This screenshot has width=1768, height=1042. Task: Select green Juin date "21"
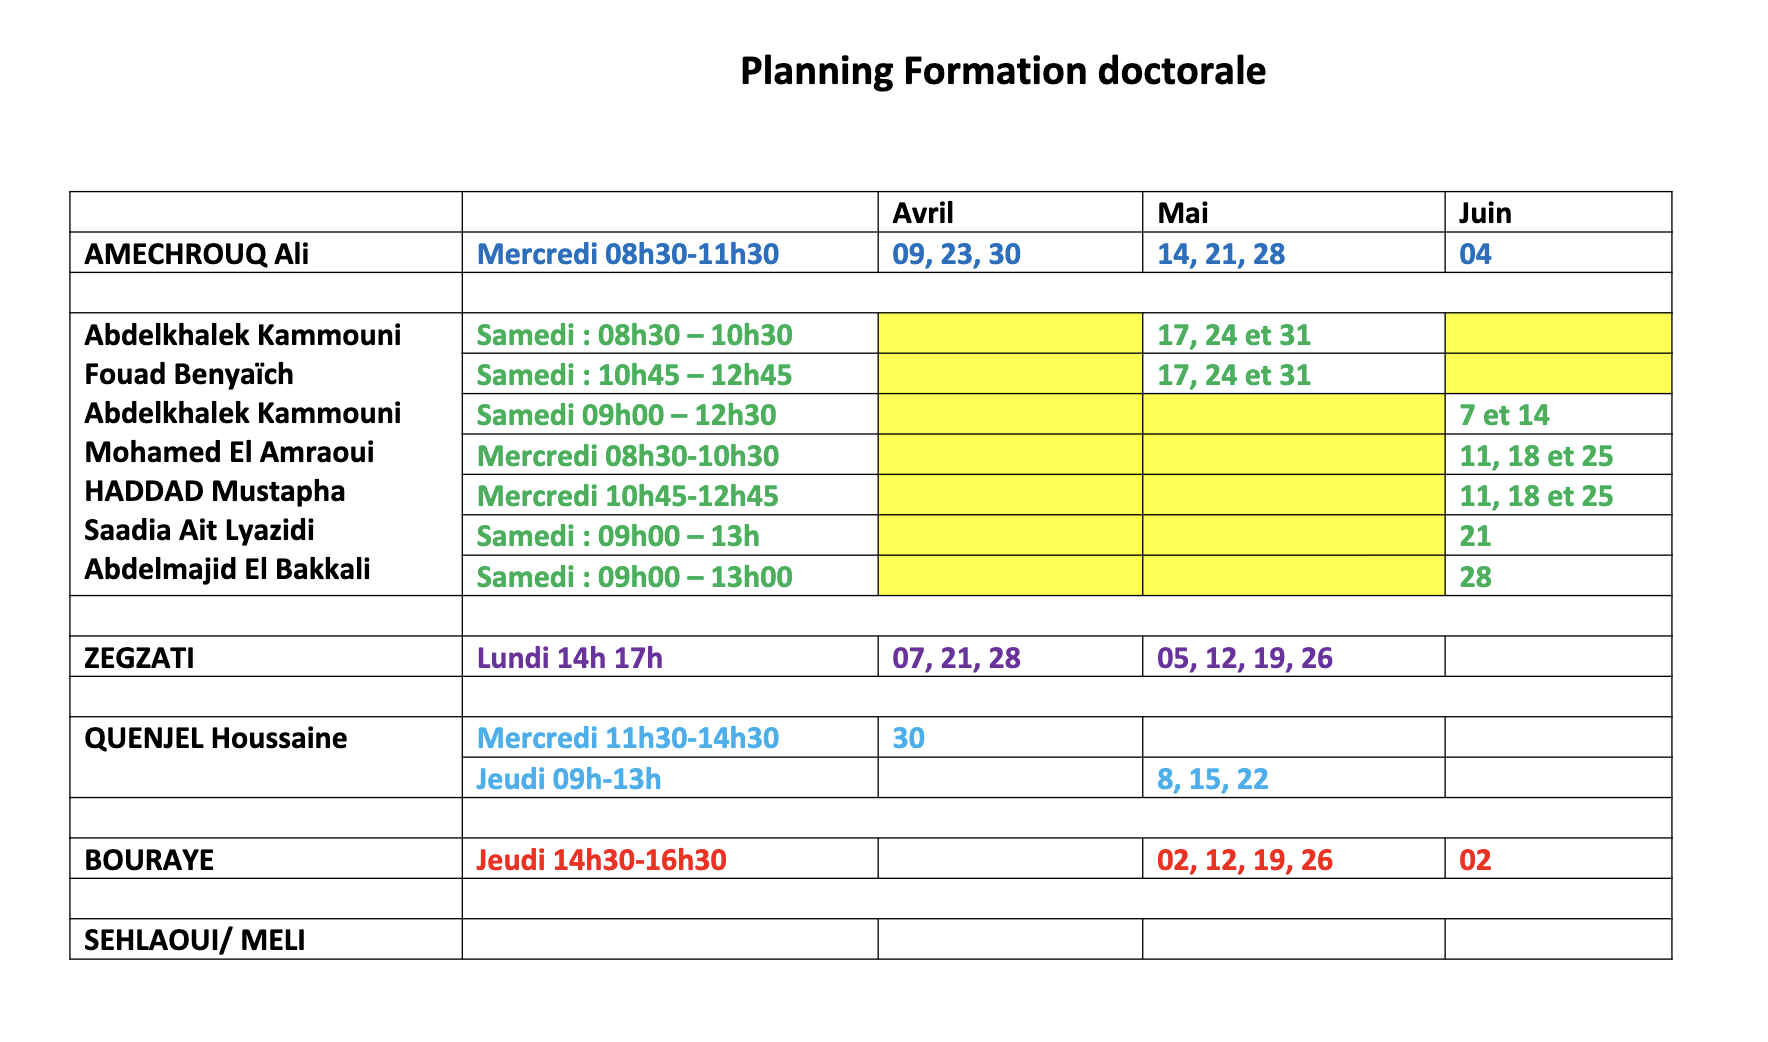[1475, 536]
